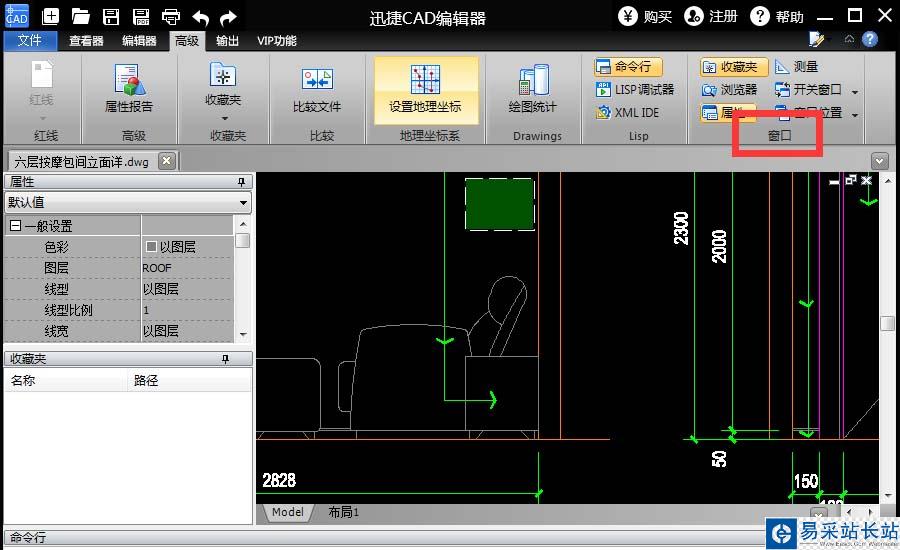This screenshot has width=900, height=550.
Task: Click the 图层 ROOF value cell
Action: 187,268
